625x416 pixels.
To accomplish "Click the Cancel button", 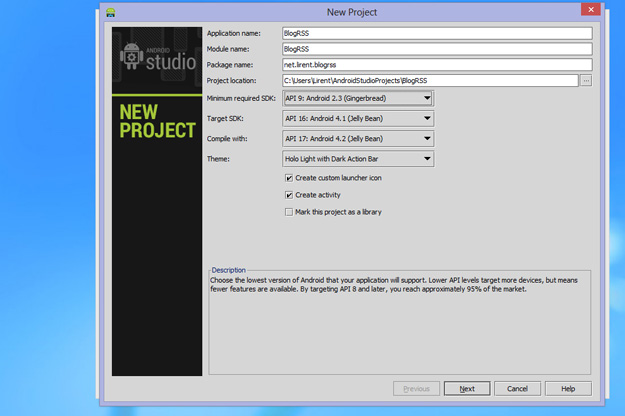I will (517, 389).
